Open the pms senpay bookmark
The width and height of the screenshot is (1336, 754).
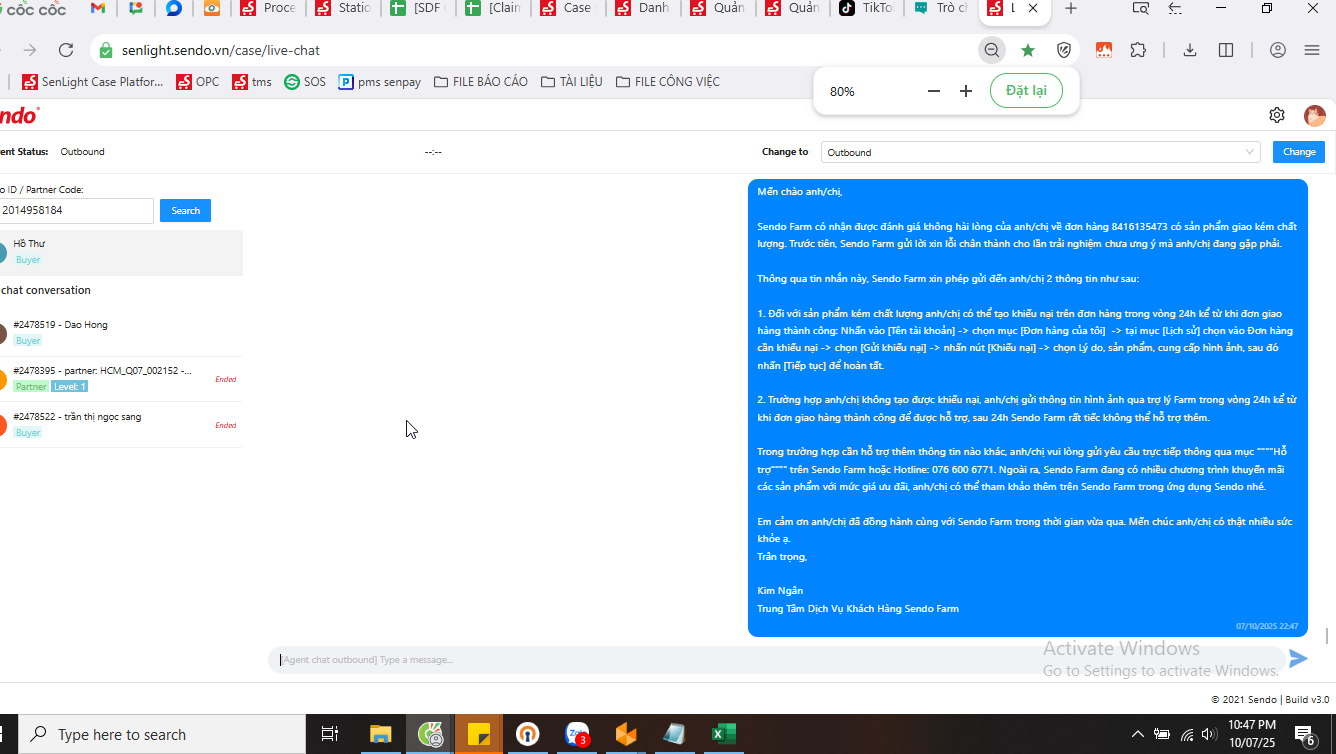[x=380, y=82]
